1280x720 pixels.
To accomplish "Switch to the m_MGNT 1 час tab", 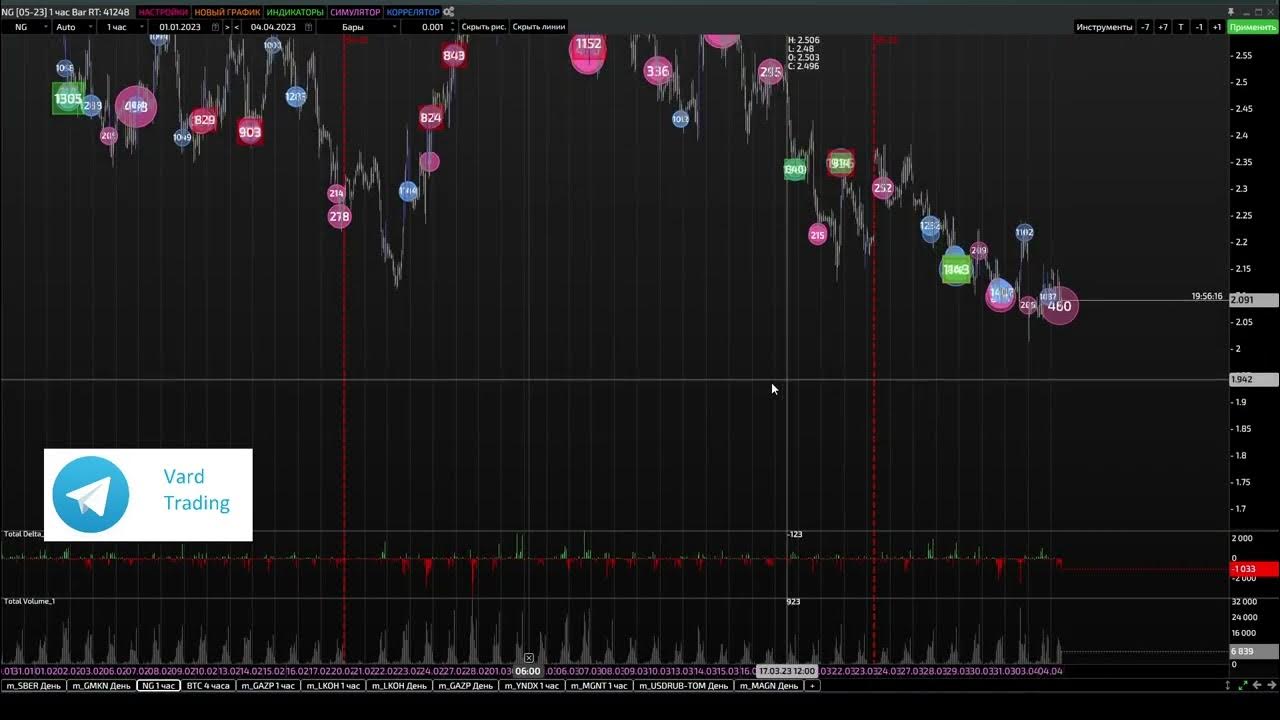I will tap(598, 686).
